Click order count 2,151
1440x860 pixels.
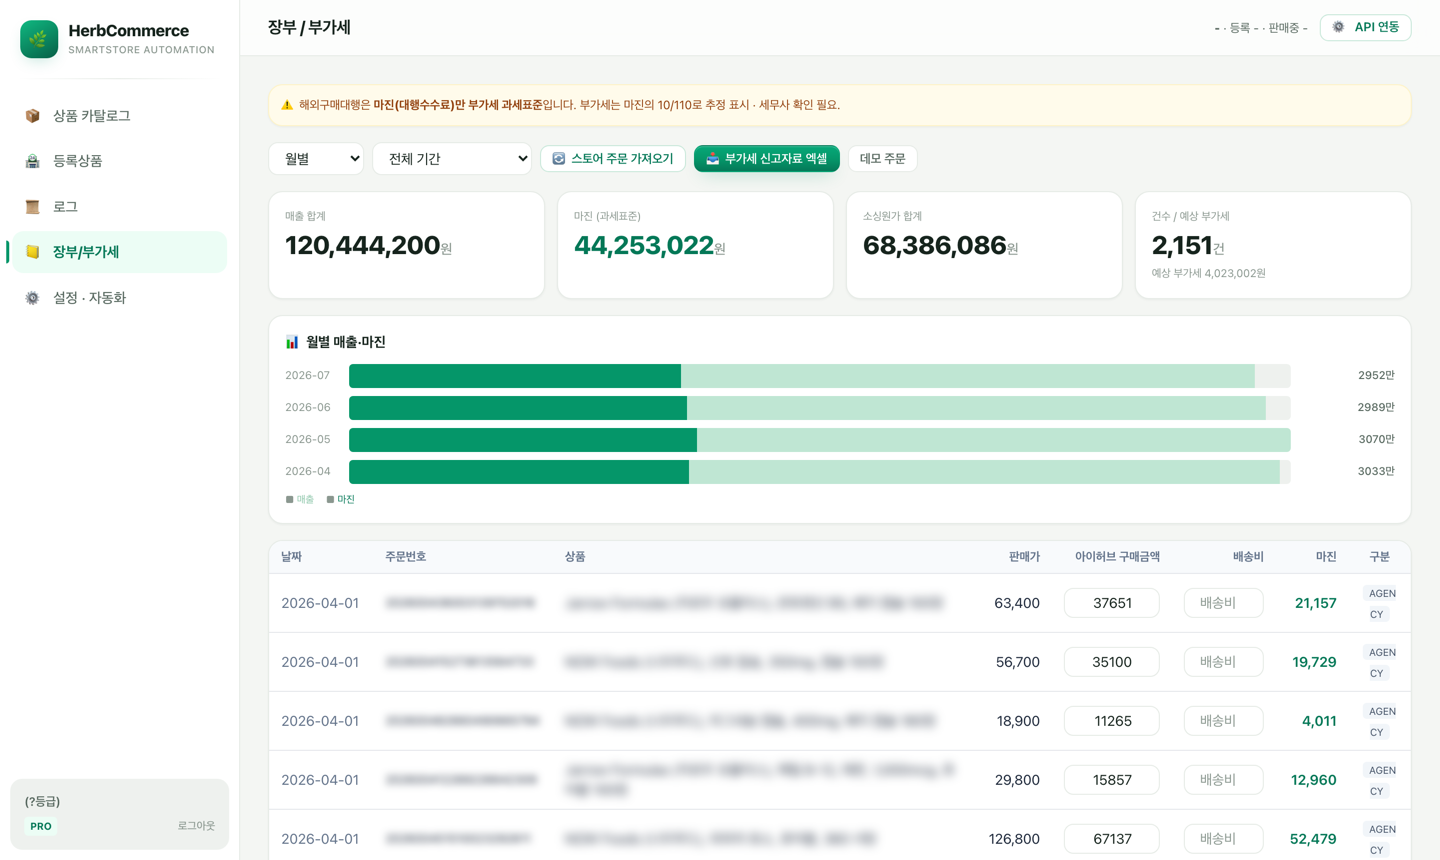(x=1182, y=245)
